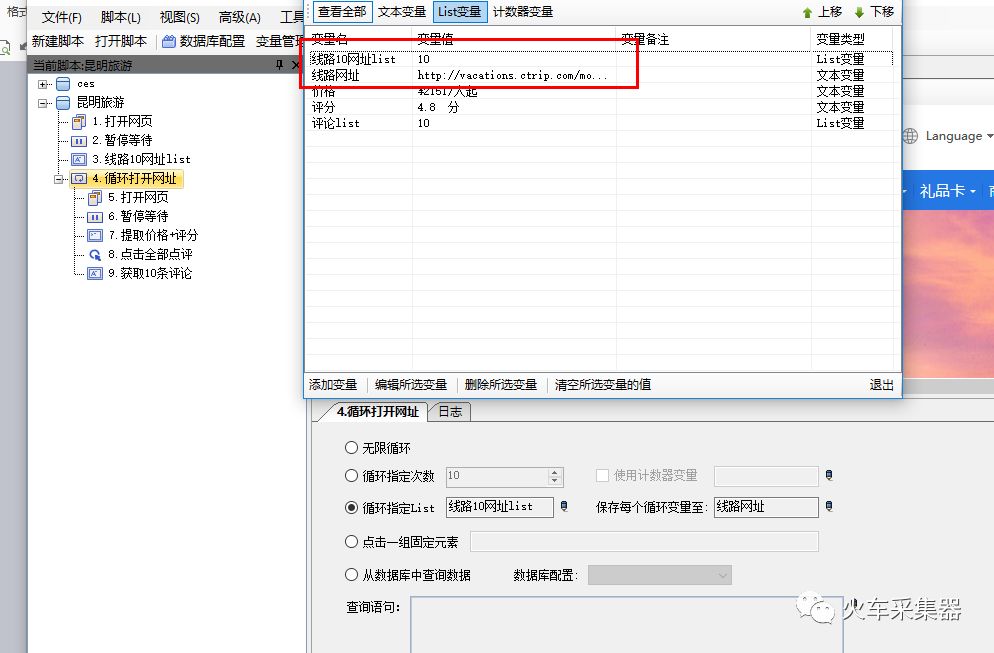Open the 礼品卡 dropdown menu
Screen dimensions: 994x653
[x=947, y=191]
